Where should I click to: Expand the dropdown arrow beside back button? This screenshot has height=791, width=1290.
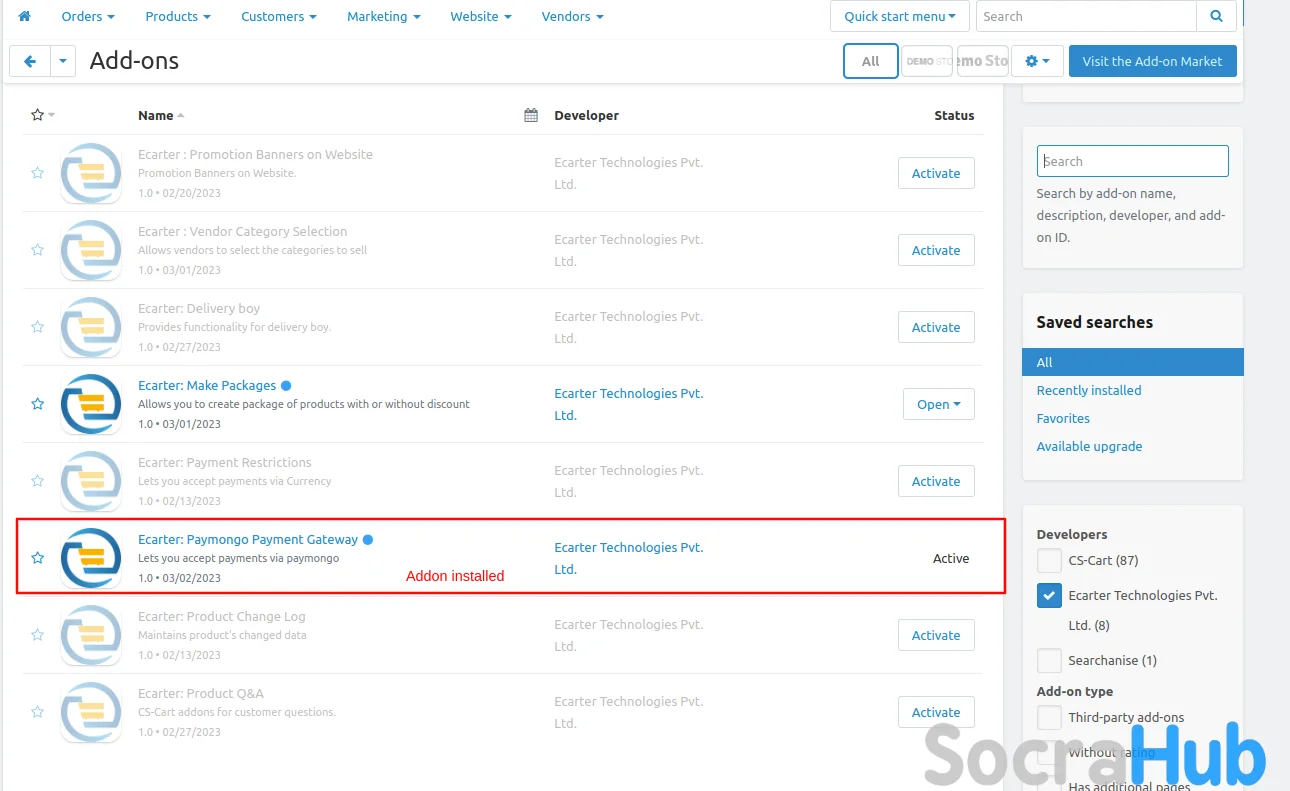63,61
